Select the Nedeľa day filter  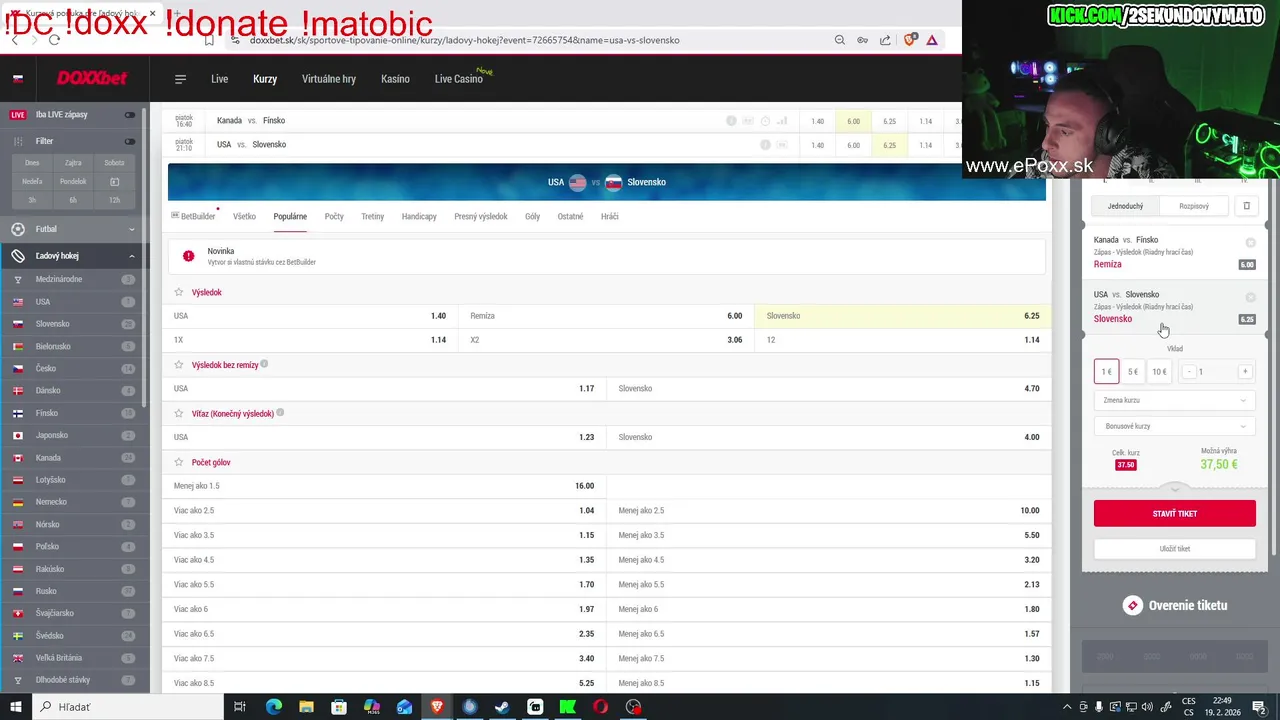coord(32,182)
